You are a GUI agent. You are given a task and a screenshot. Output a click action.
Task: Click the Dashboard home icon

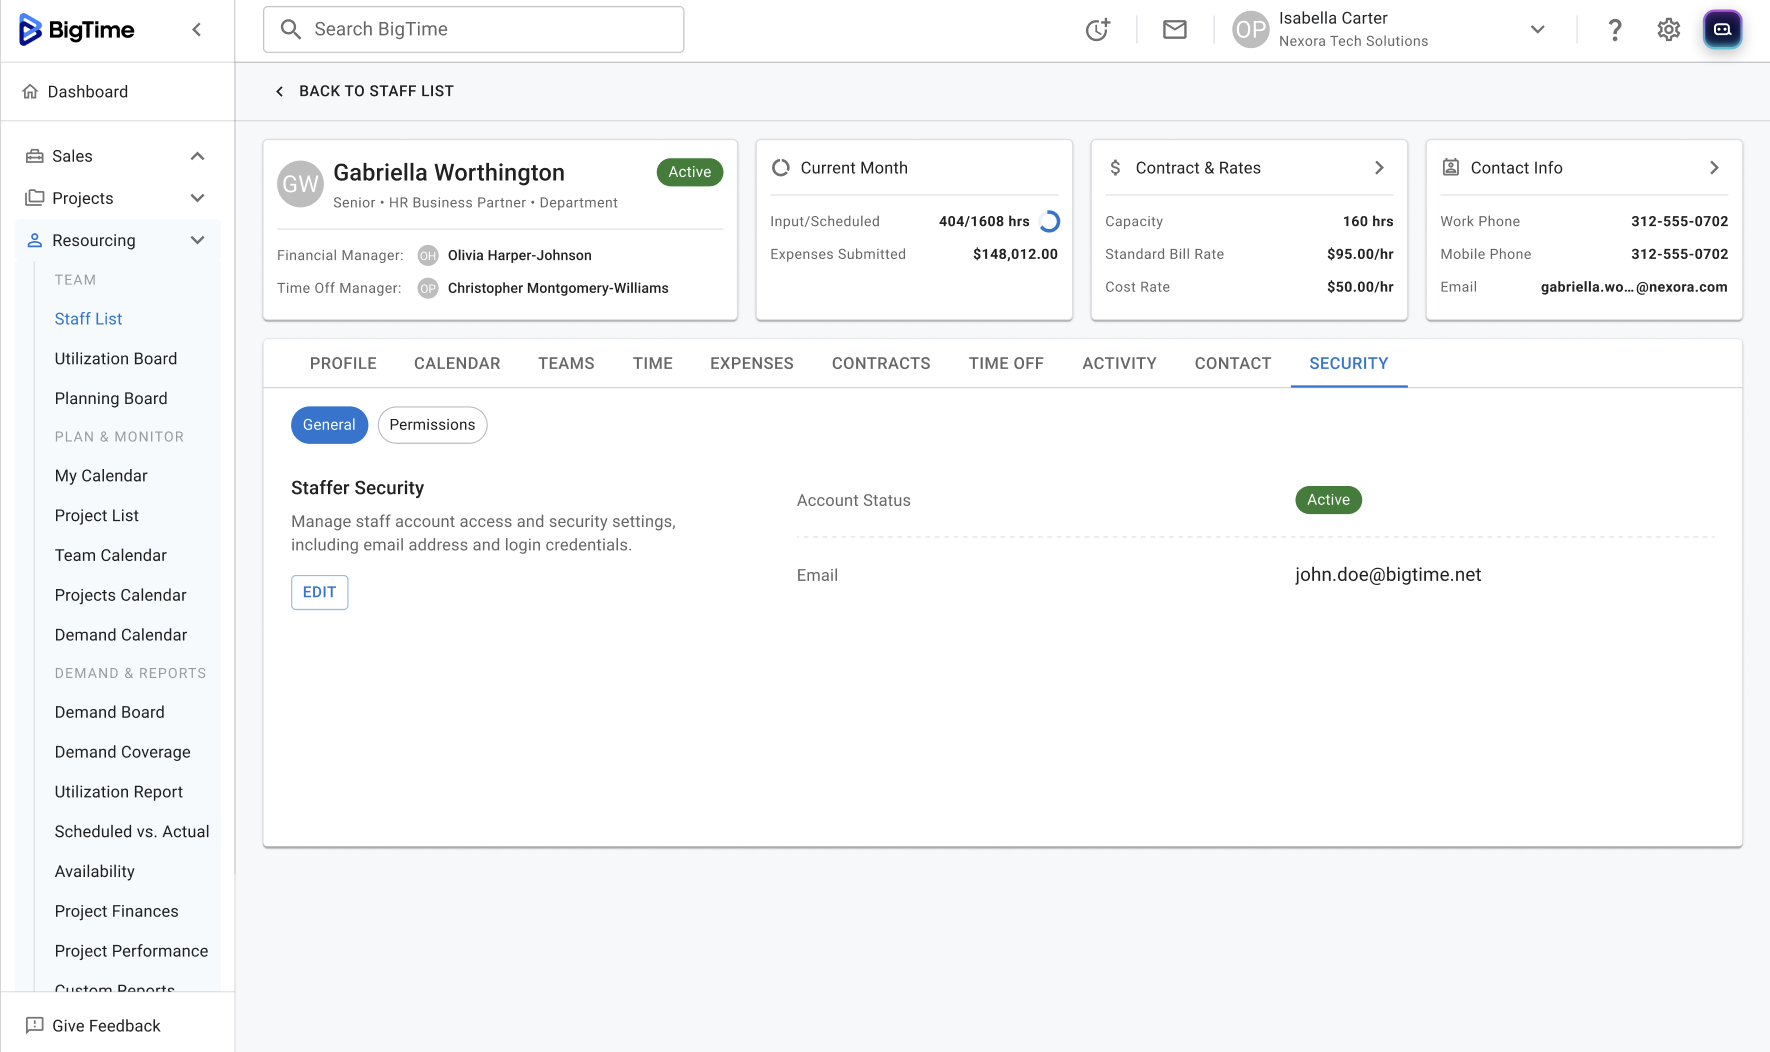tap(31, 92)
